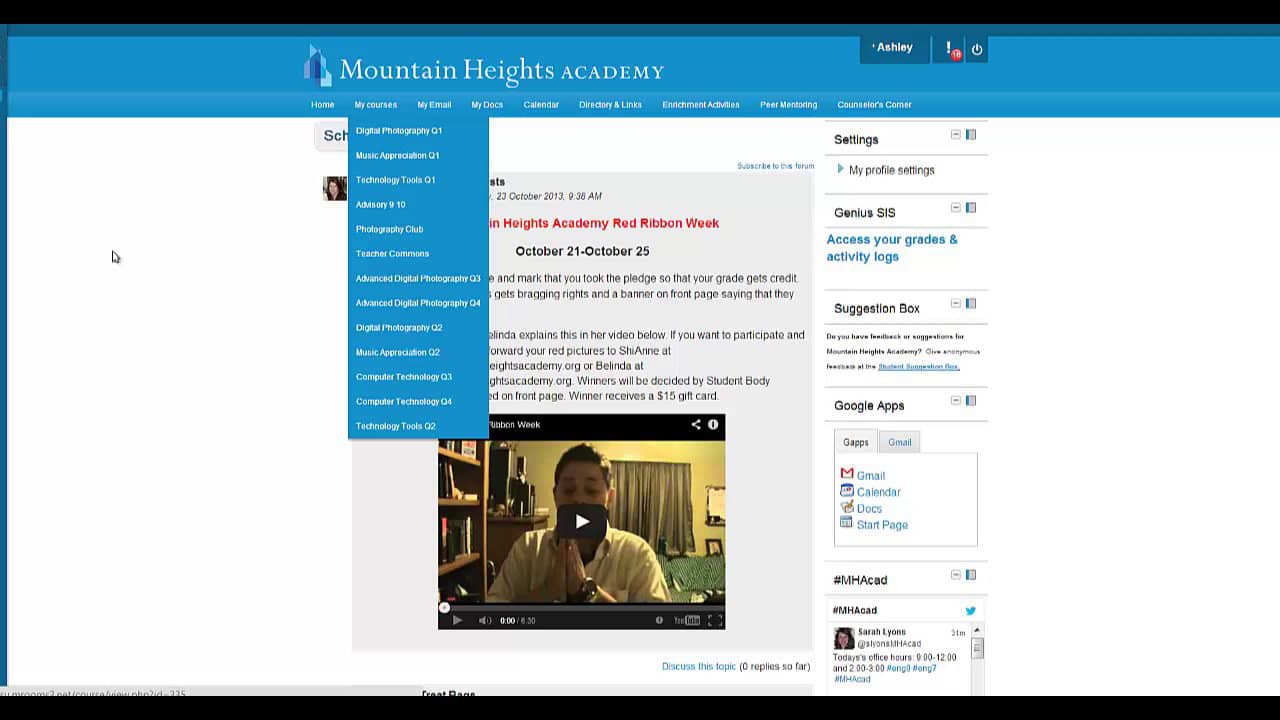
Task: Click the play button in video controls
Action: pos(457,620)
